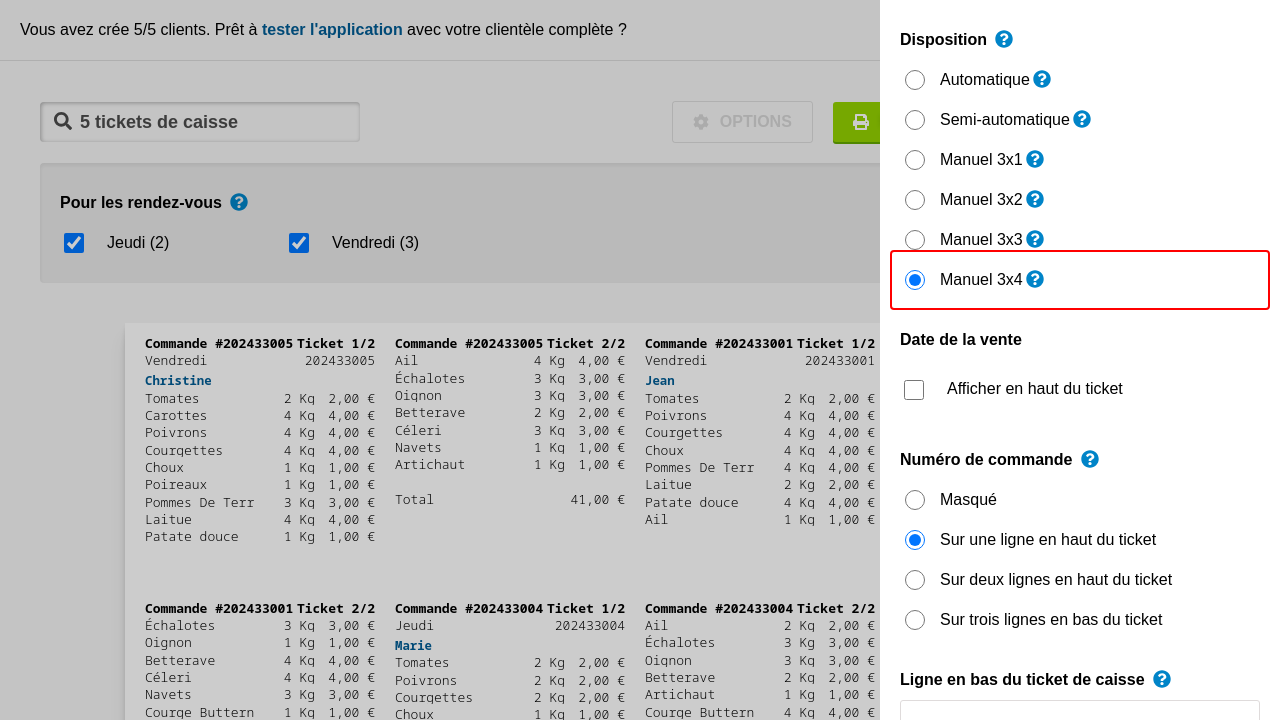The image size is (1280, 720).
Task: Choose Sur deux lignes en haut du ticket
Action: tap(915, 580)
